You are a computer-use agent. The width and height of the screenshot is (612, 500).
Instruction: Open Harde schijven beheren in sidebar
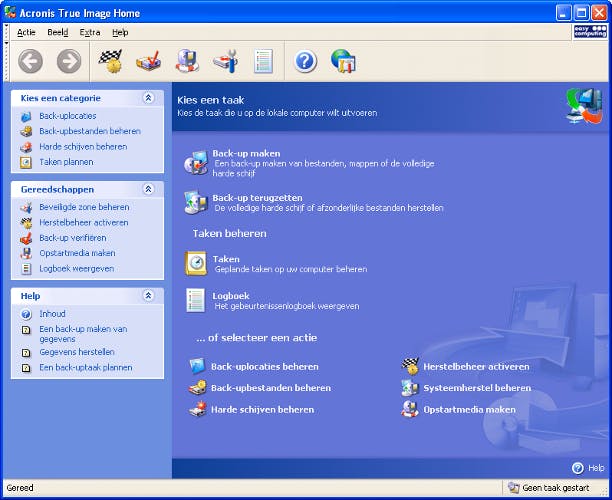(83, 147)
